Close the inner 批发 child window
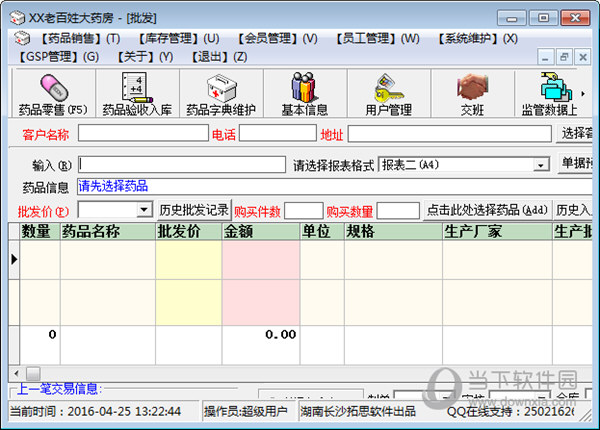 (x=583, y=57)
